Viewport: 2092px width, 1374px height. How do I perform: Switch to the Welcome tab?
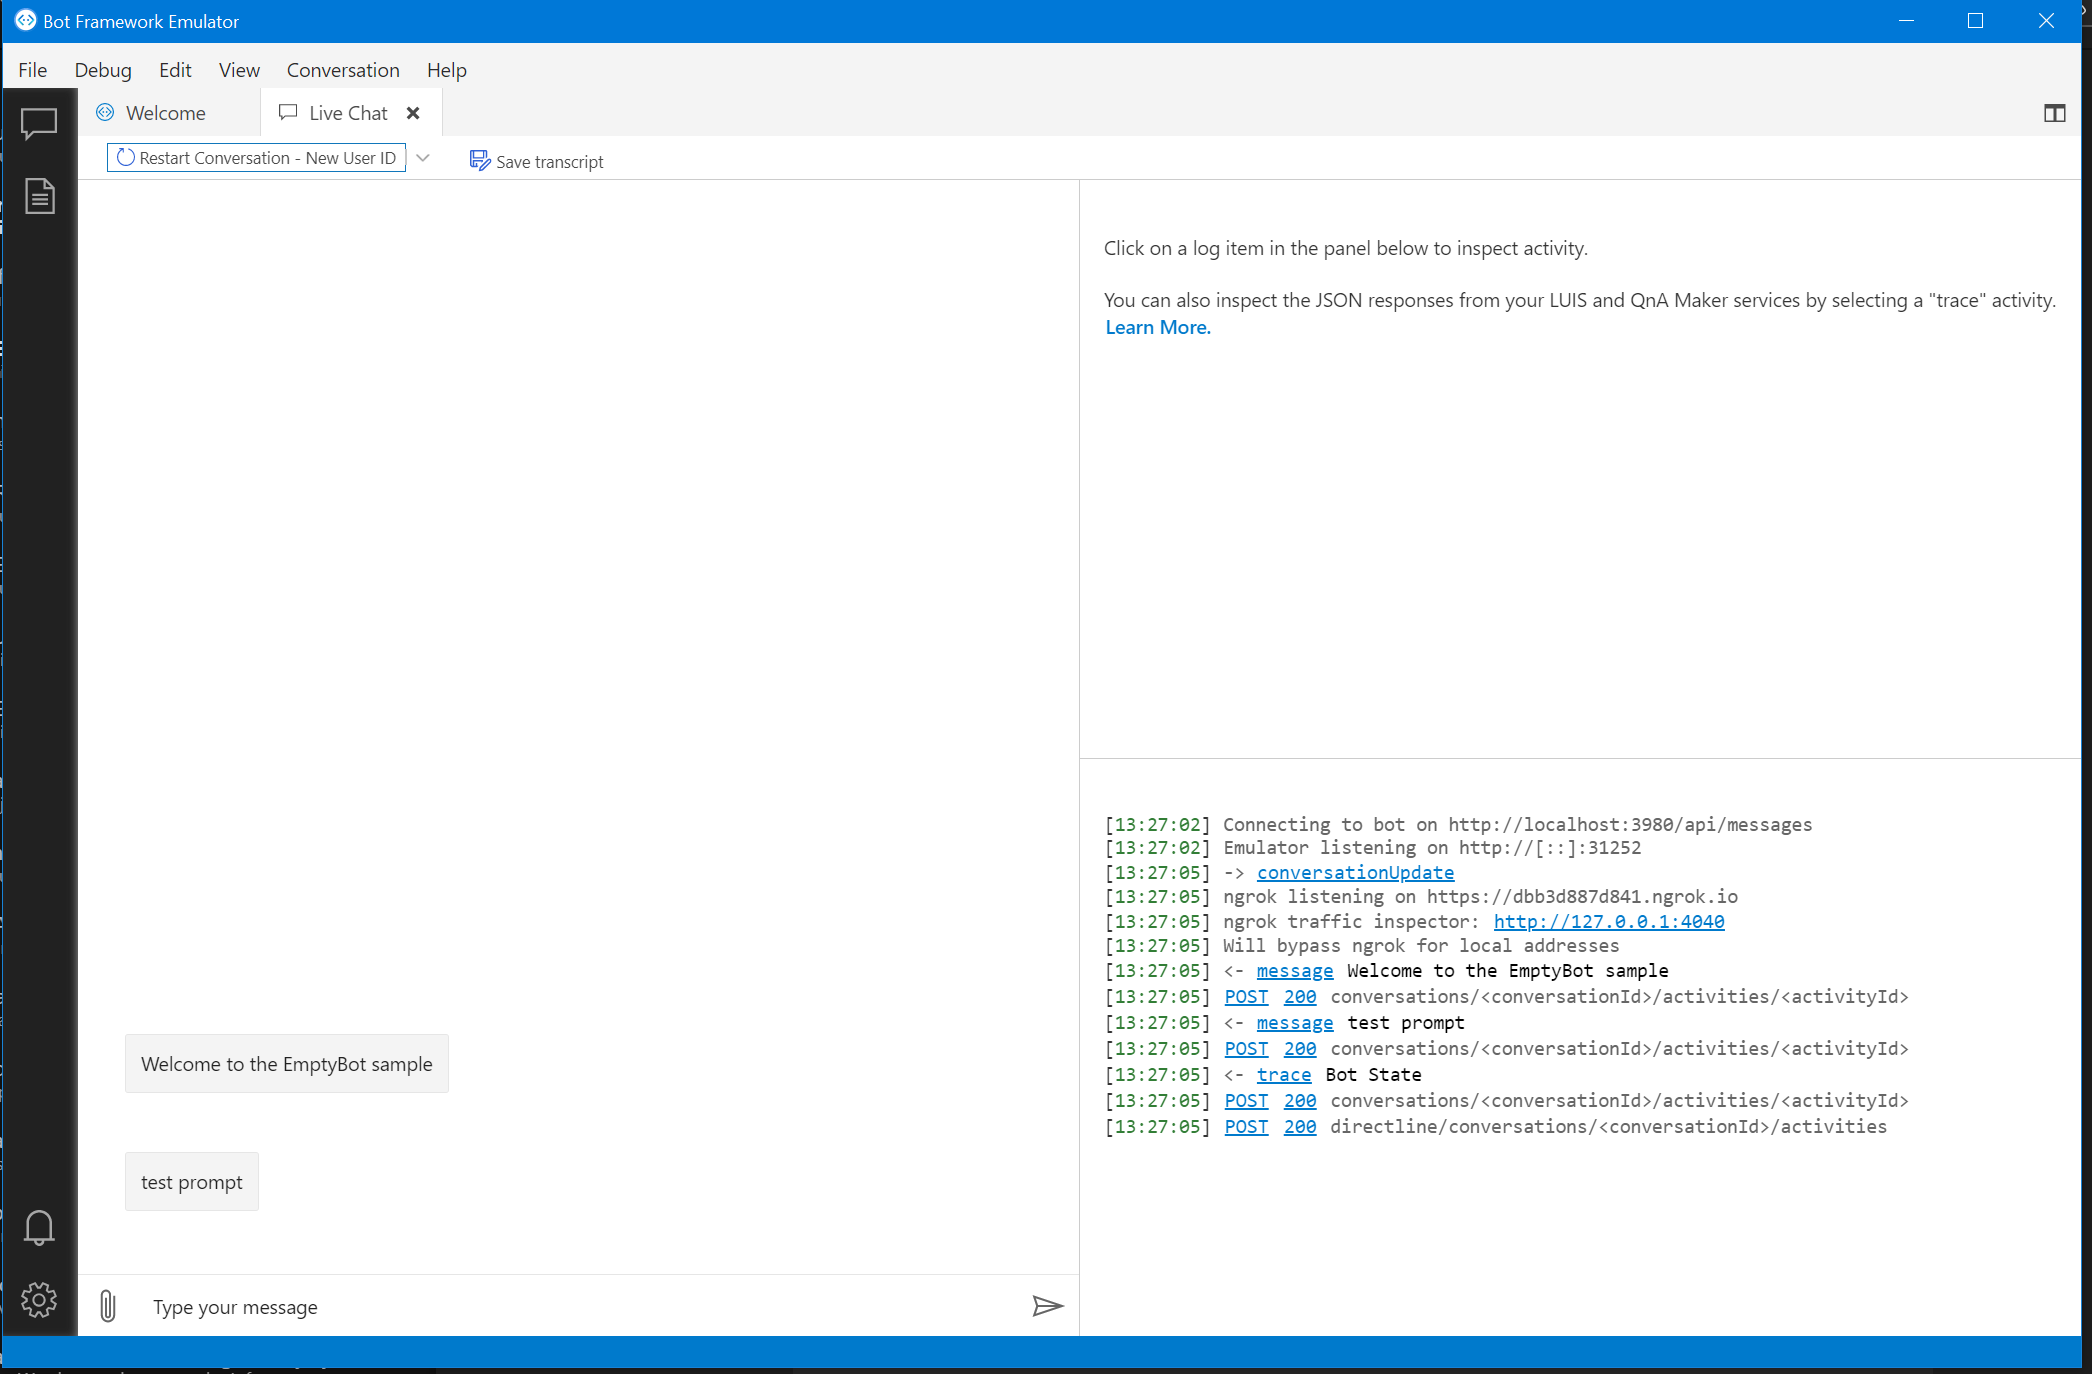[x=166, y=113]
